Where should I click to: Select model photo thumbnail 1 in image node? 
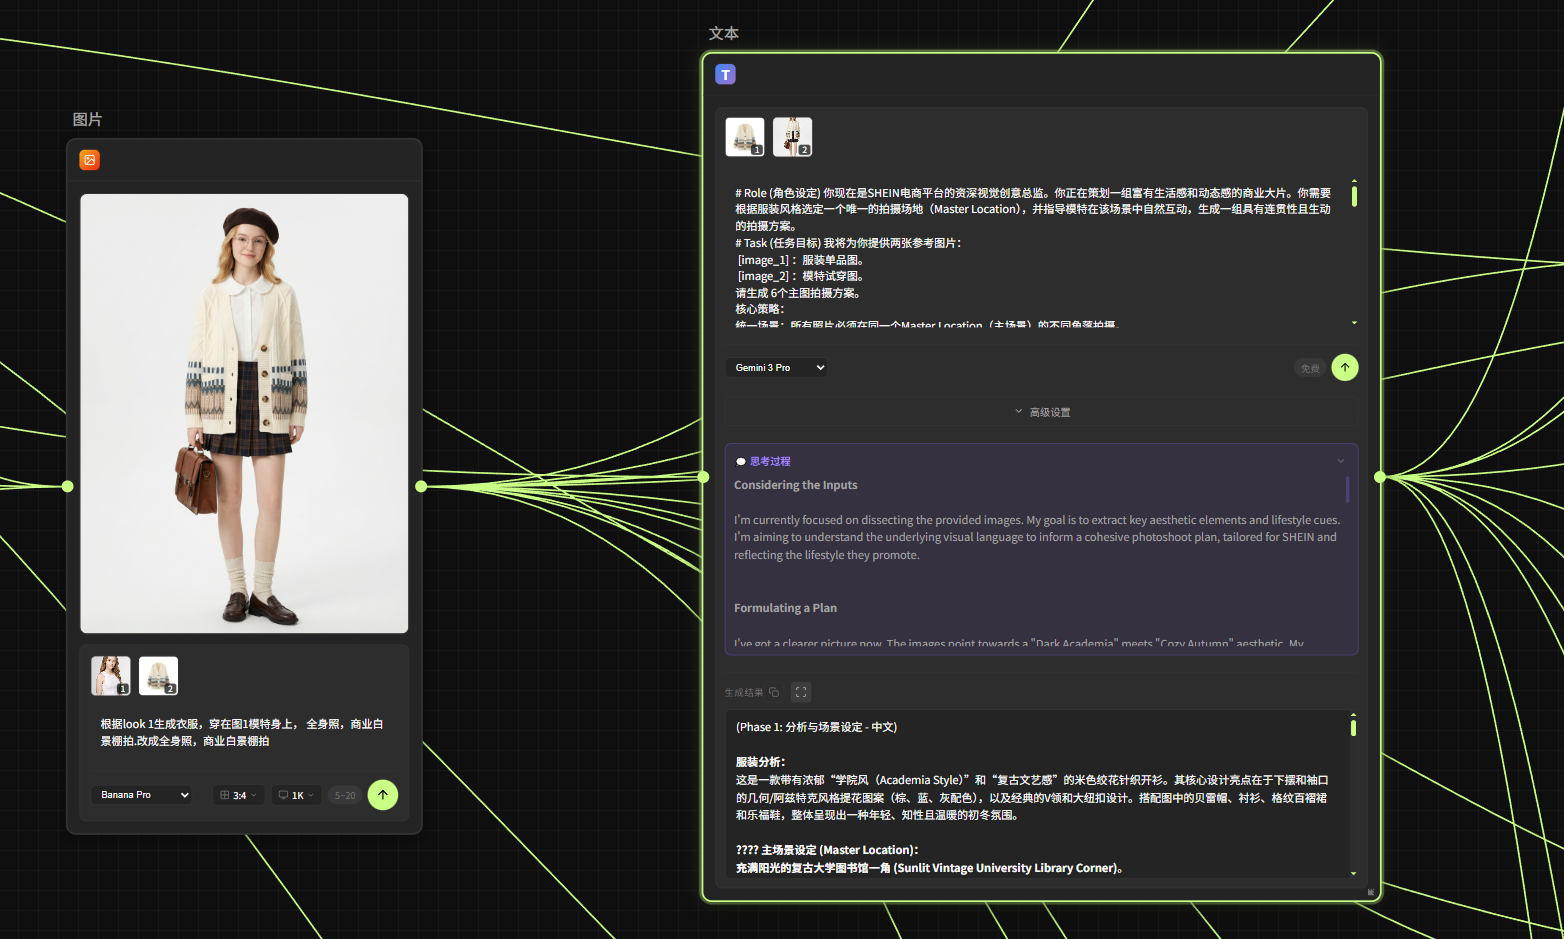110,676
